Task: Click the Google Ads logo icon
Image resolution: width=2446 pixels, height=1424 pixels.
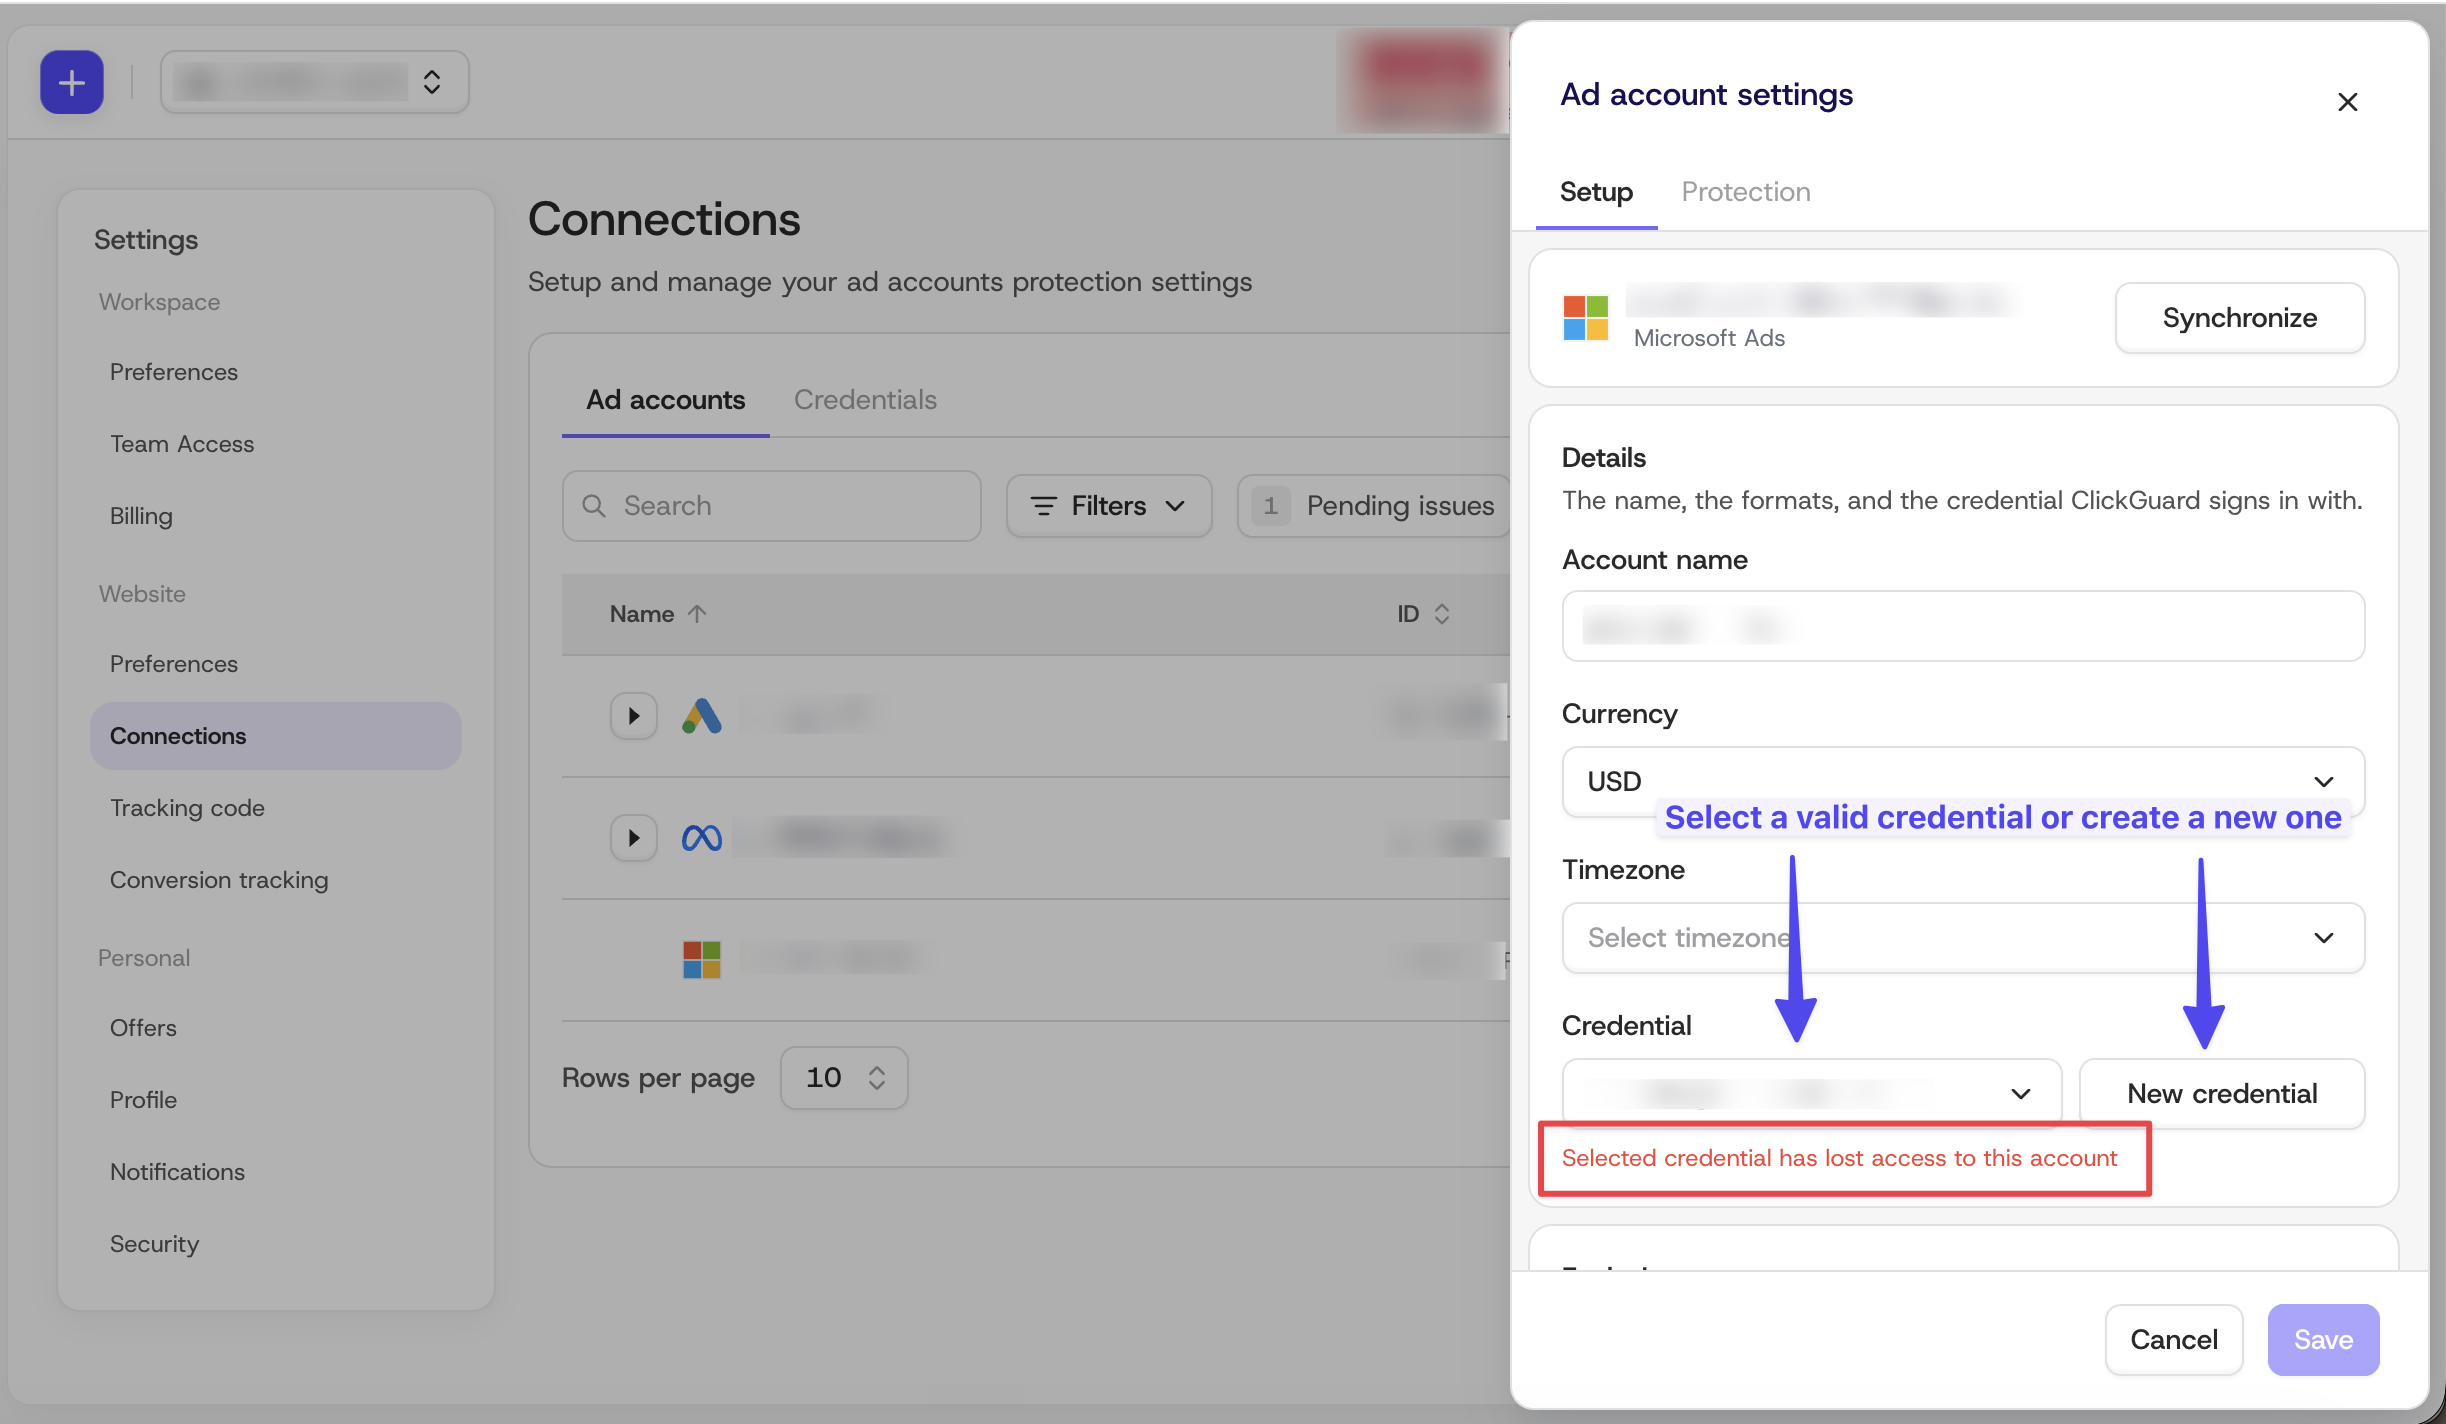Action: coord(701,716)
